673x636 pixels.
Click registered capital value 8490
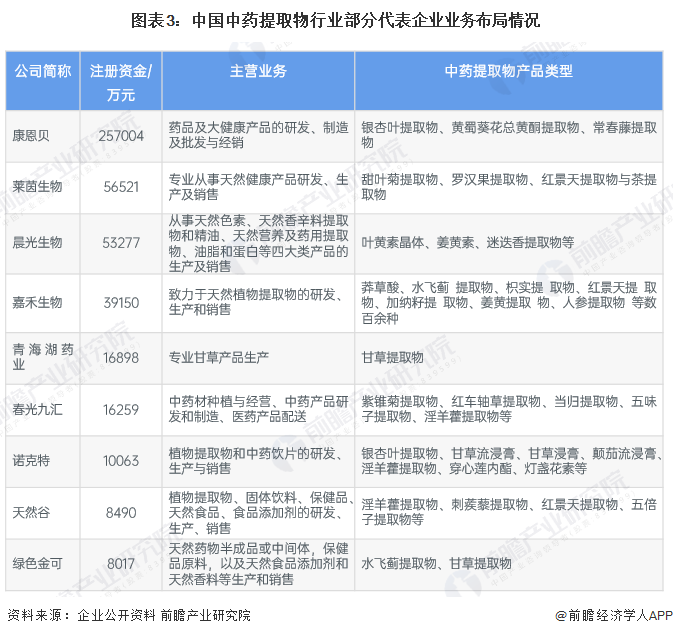click(121, 512)
